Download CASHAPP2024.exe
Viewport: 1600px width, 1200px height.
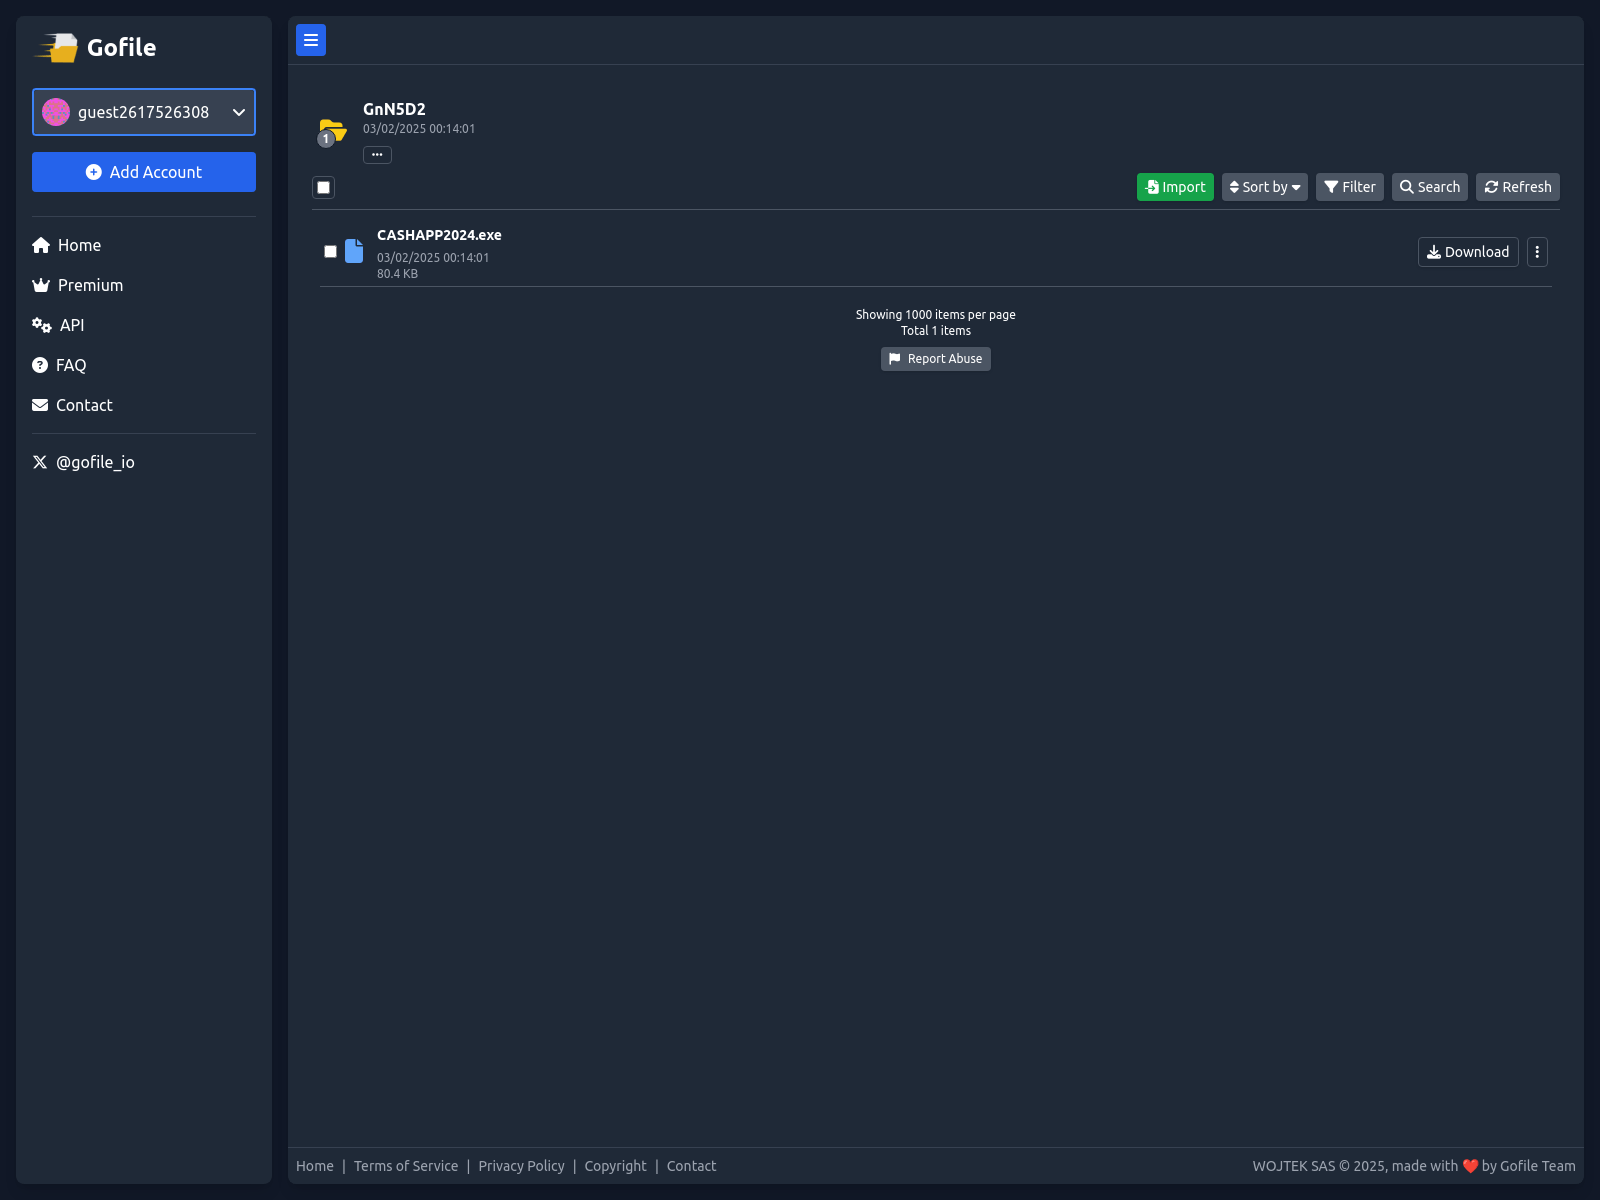1468,252
